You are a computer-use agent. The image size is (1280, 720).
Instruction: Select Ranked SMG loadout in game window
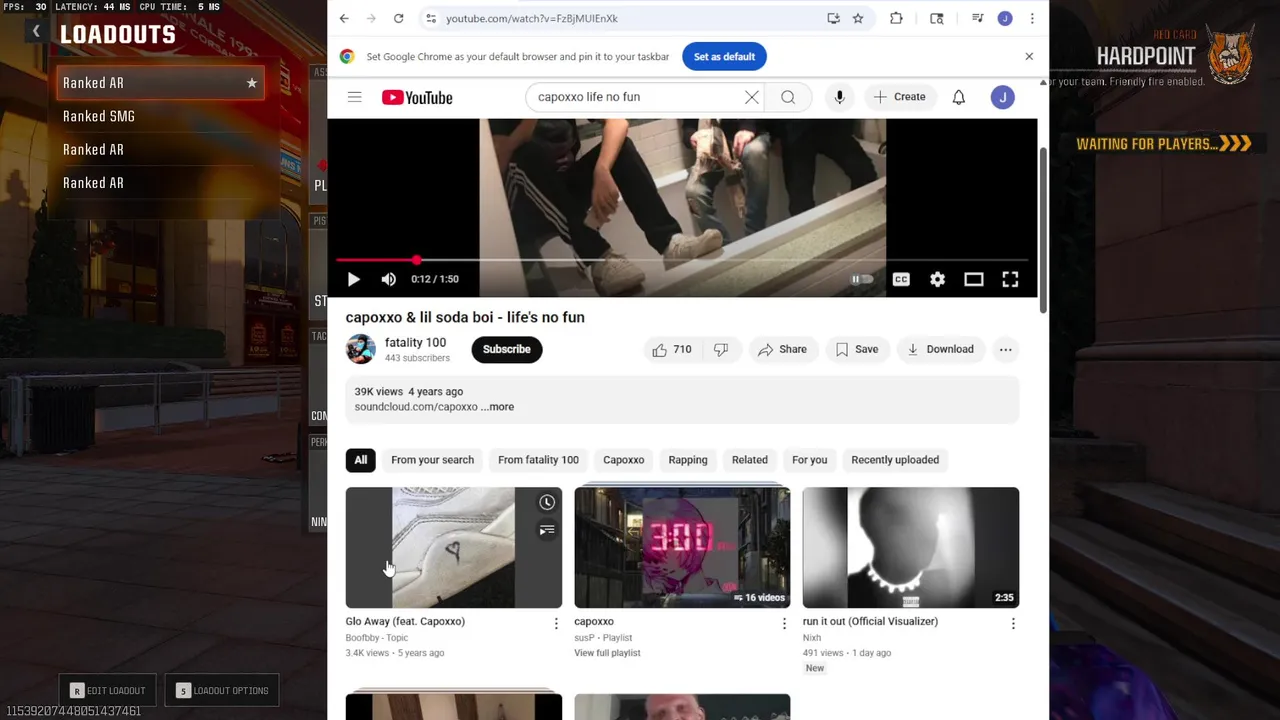pyautogui.click(x=160, y=116)
